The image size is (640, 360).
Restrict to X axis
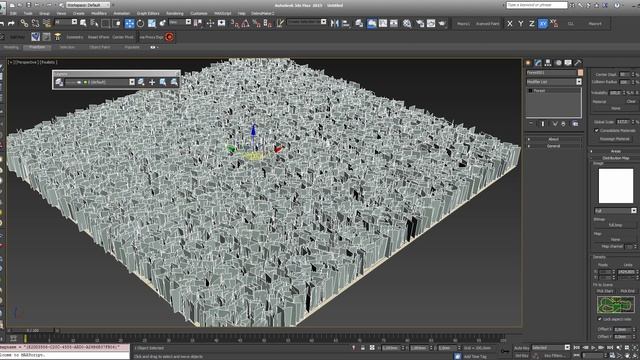coord(510,24)
